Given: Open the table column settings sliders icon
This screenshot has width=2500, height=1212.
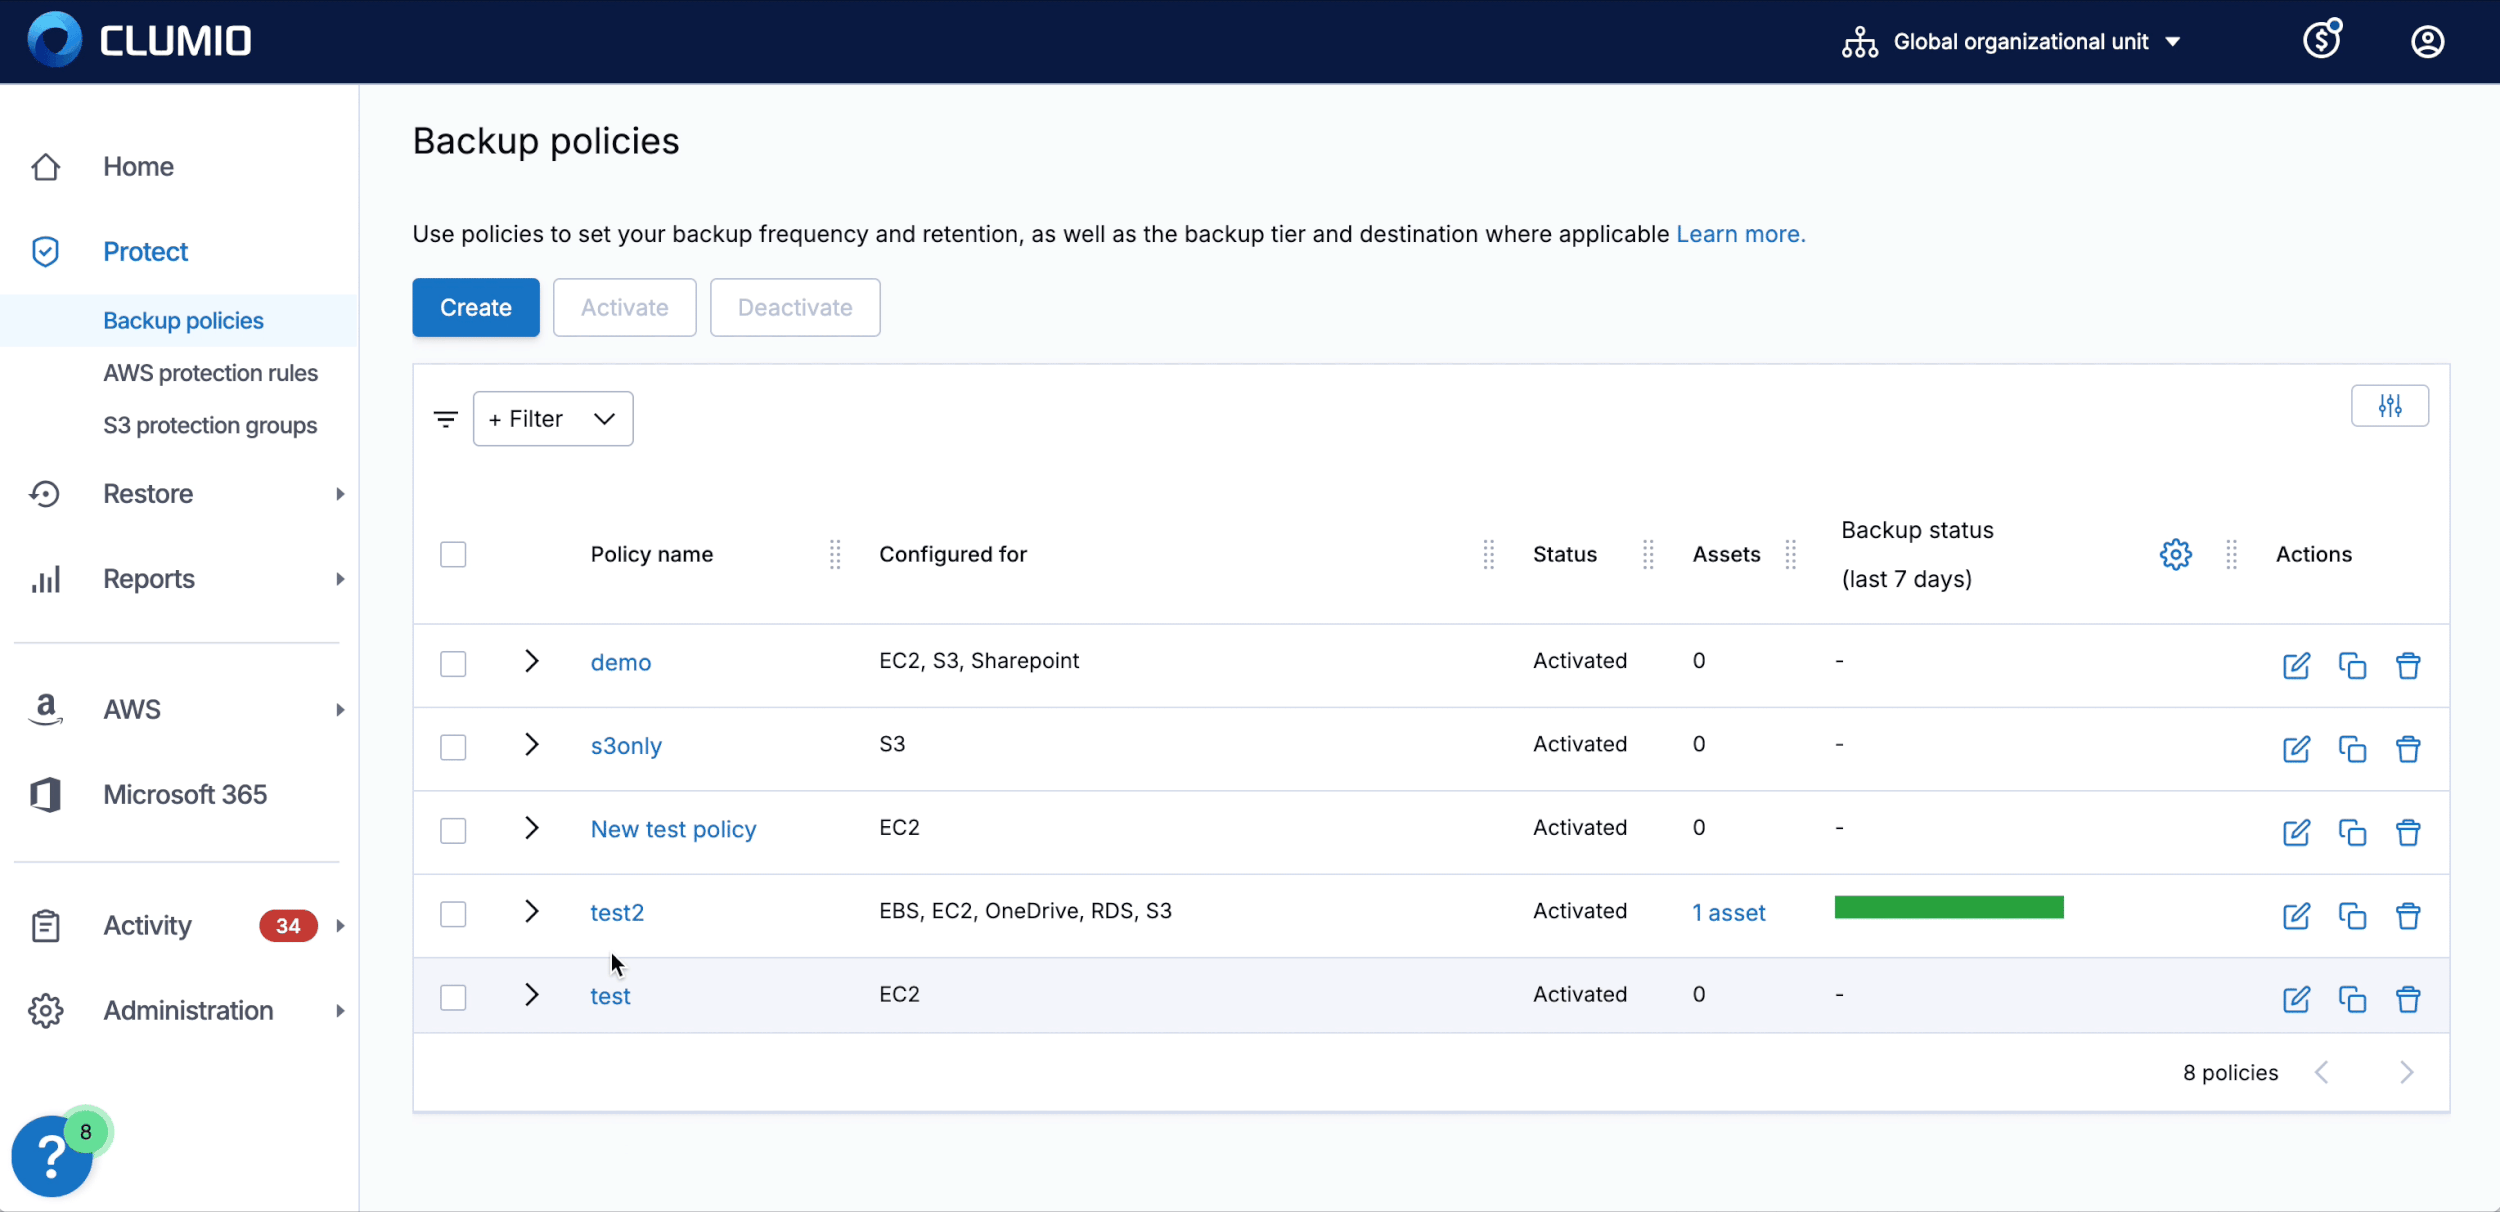Looking at the screenshot, I should (2389, 406).
